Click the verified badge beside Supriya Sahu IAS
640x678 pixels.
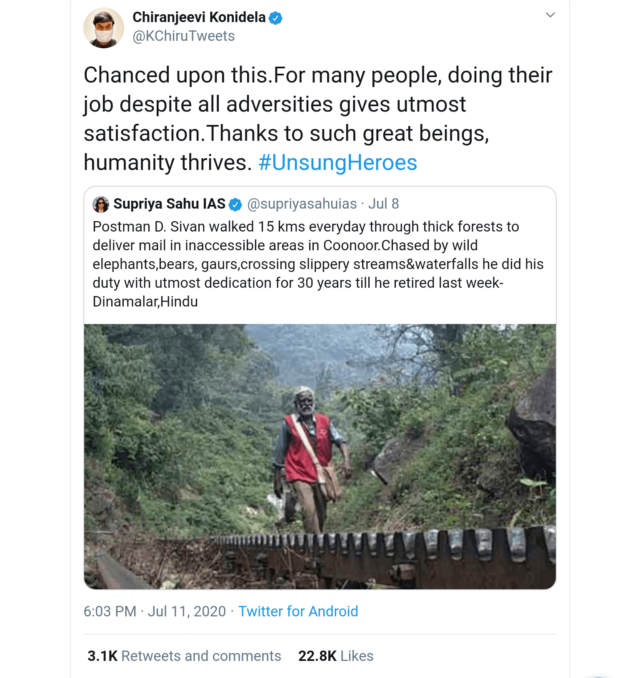[x=236, y=204]
